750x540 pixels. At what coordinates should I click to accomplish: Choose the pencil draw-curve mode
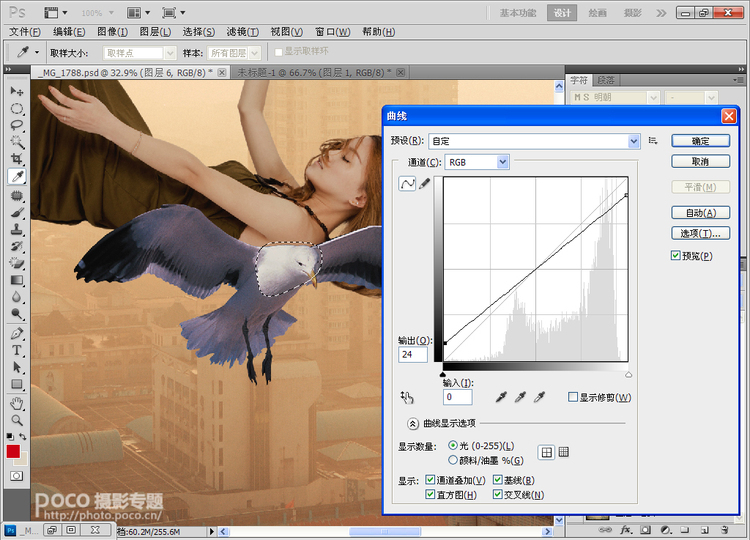[x=424, y=184]
